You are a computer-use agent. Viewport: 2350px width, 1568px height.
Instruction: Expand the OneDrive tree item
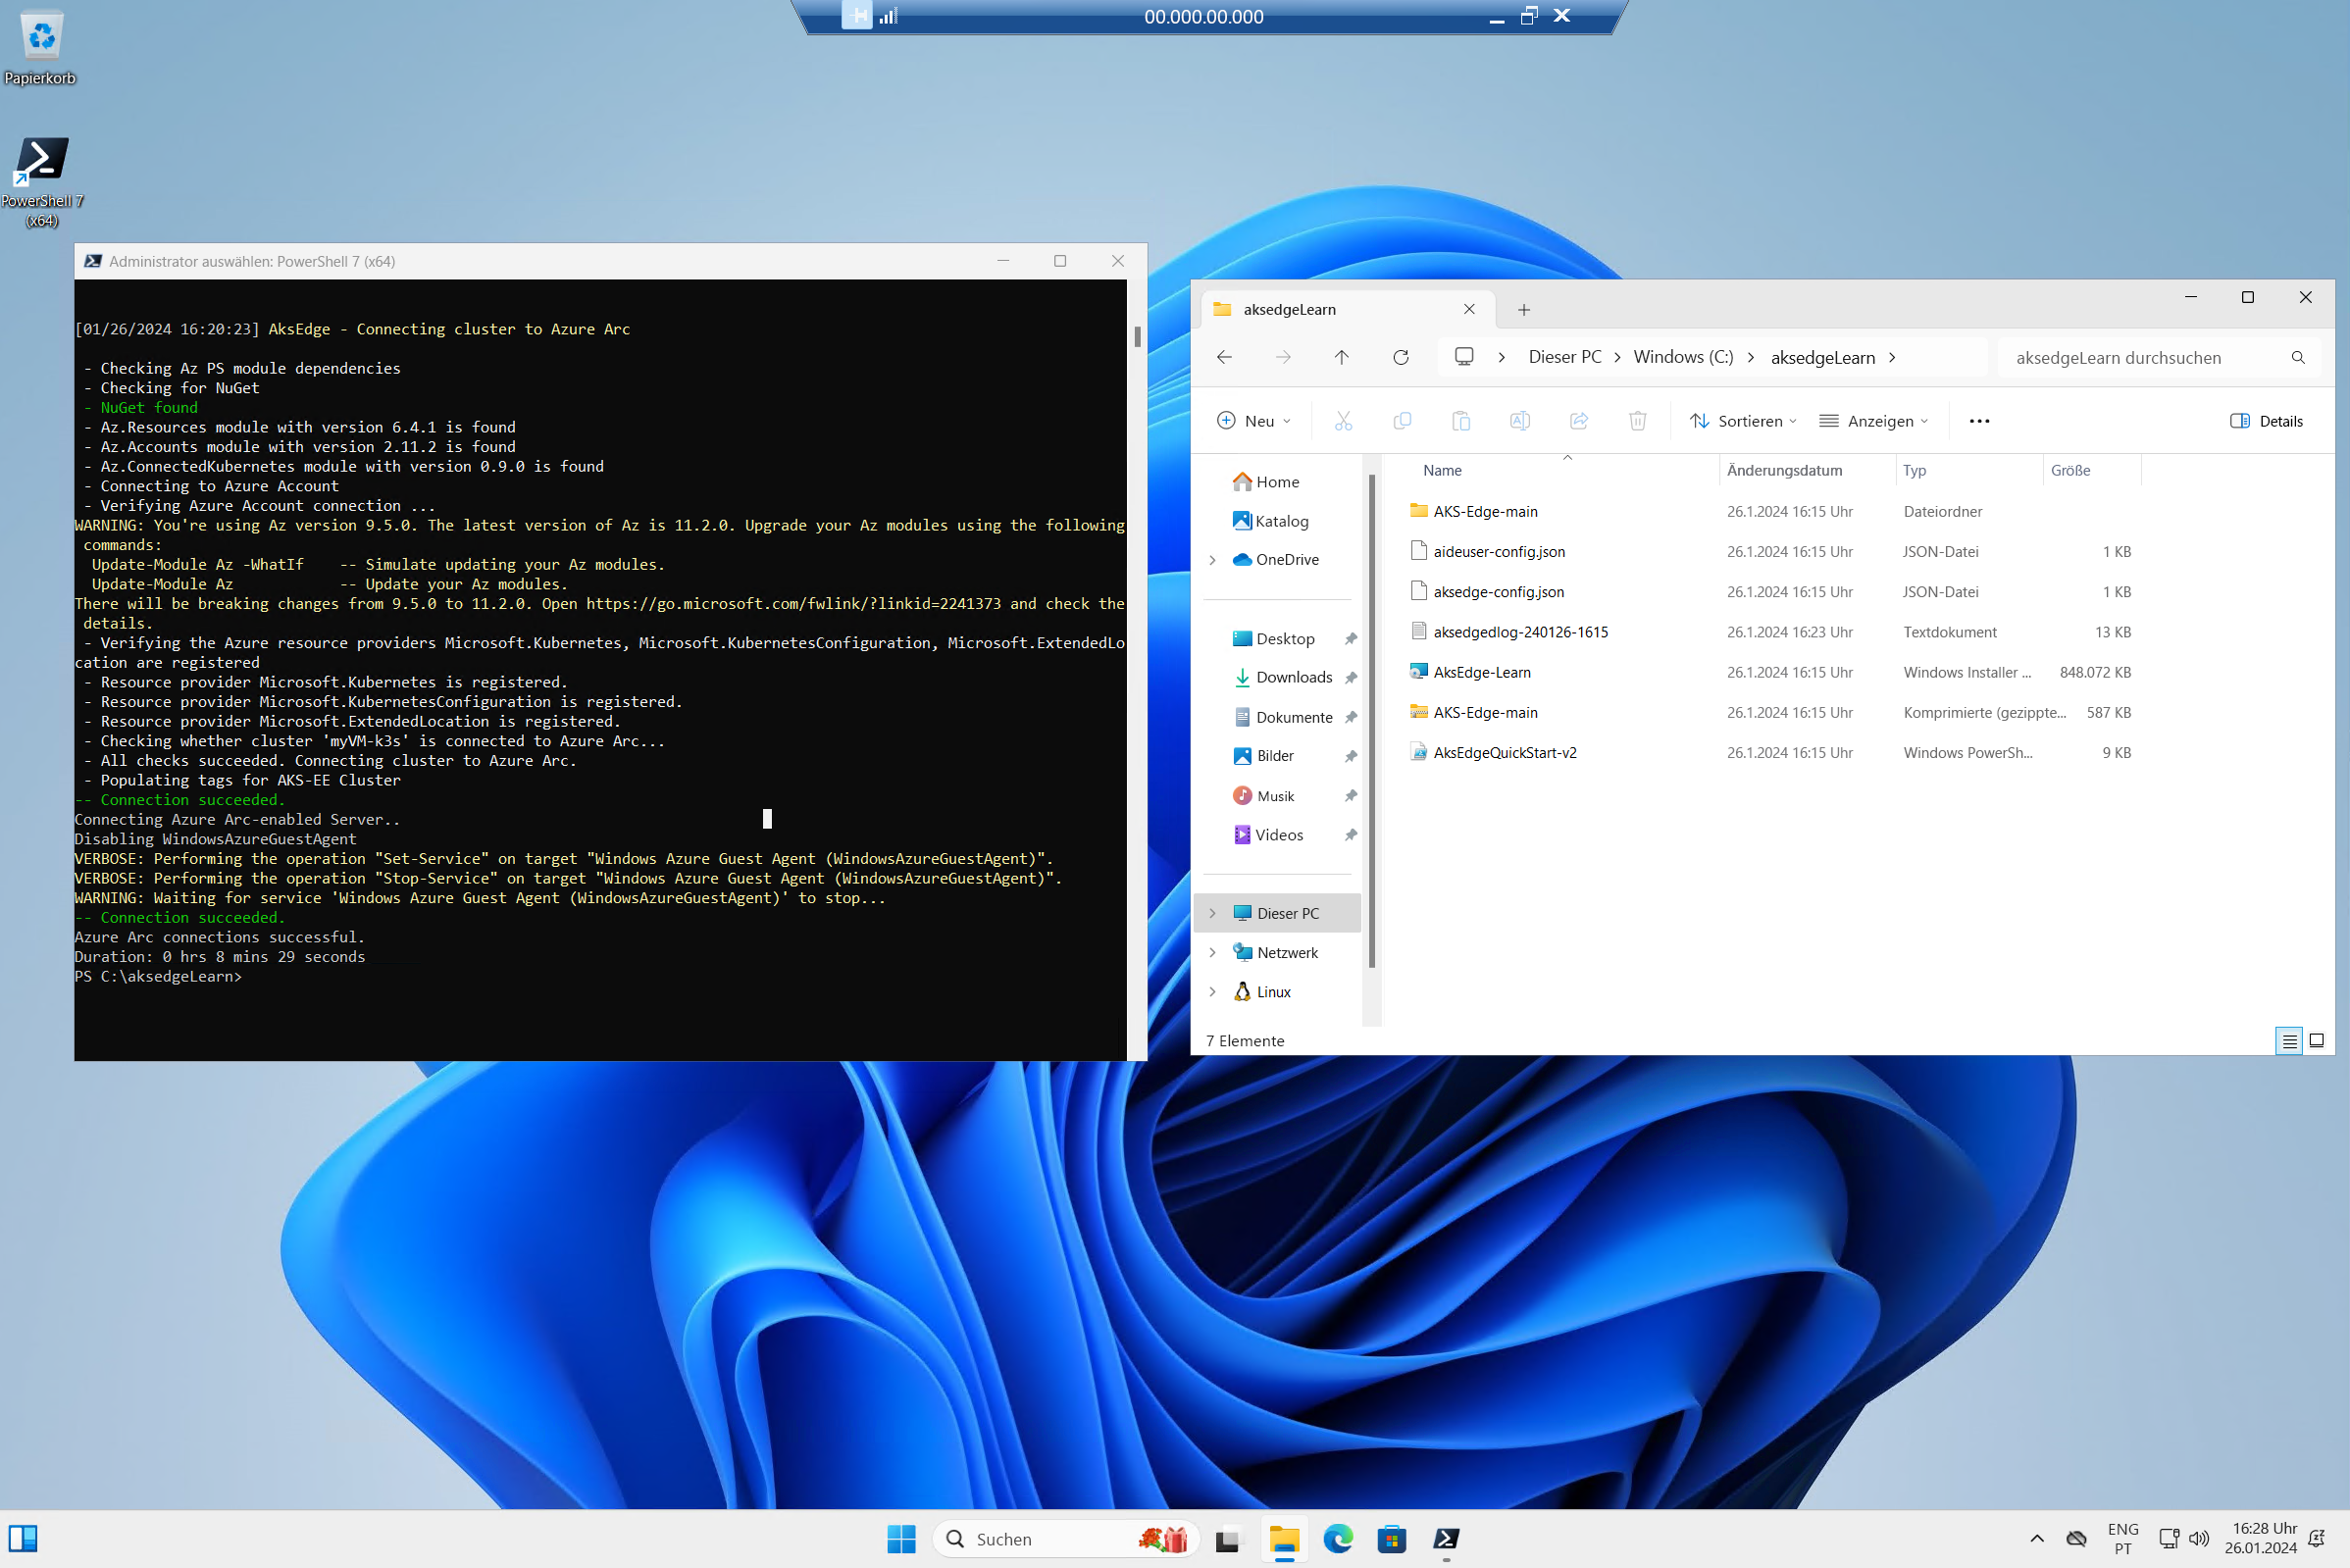(x=1212, y=558)
